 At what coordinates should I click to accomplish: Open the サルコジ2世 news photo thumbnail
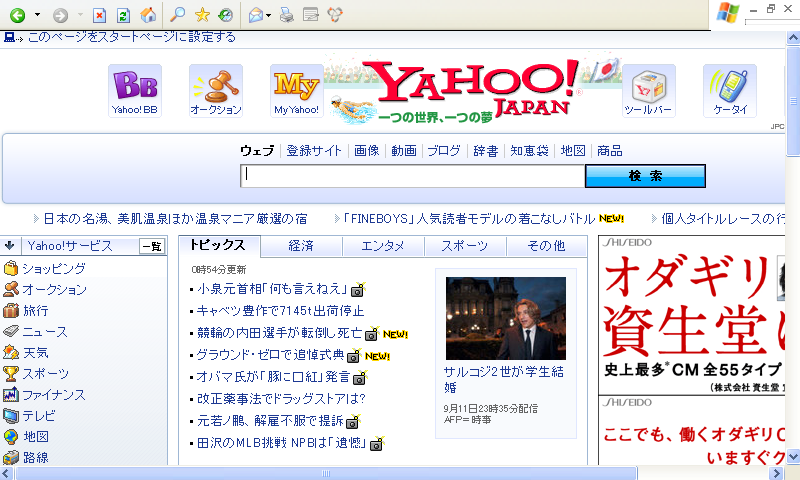tap(506, 318)
